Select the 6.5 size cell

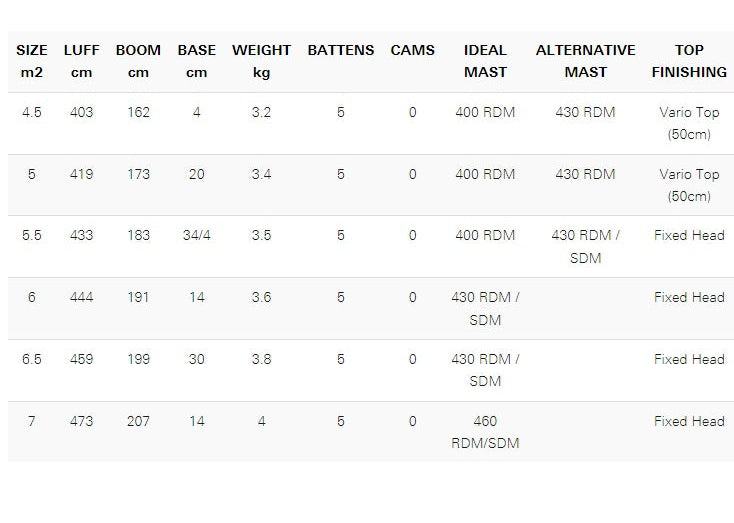(x=32, y=359)
